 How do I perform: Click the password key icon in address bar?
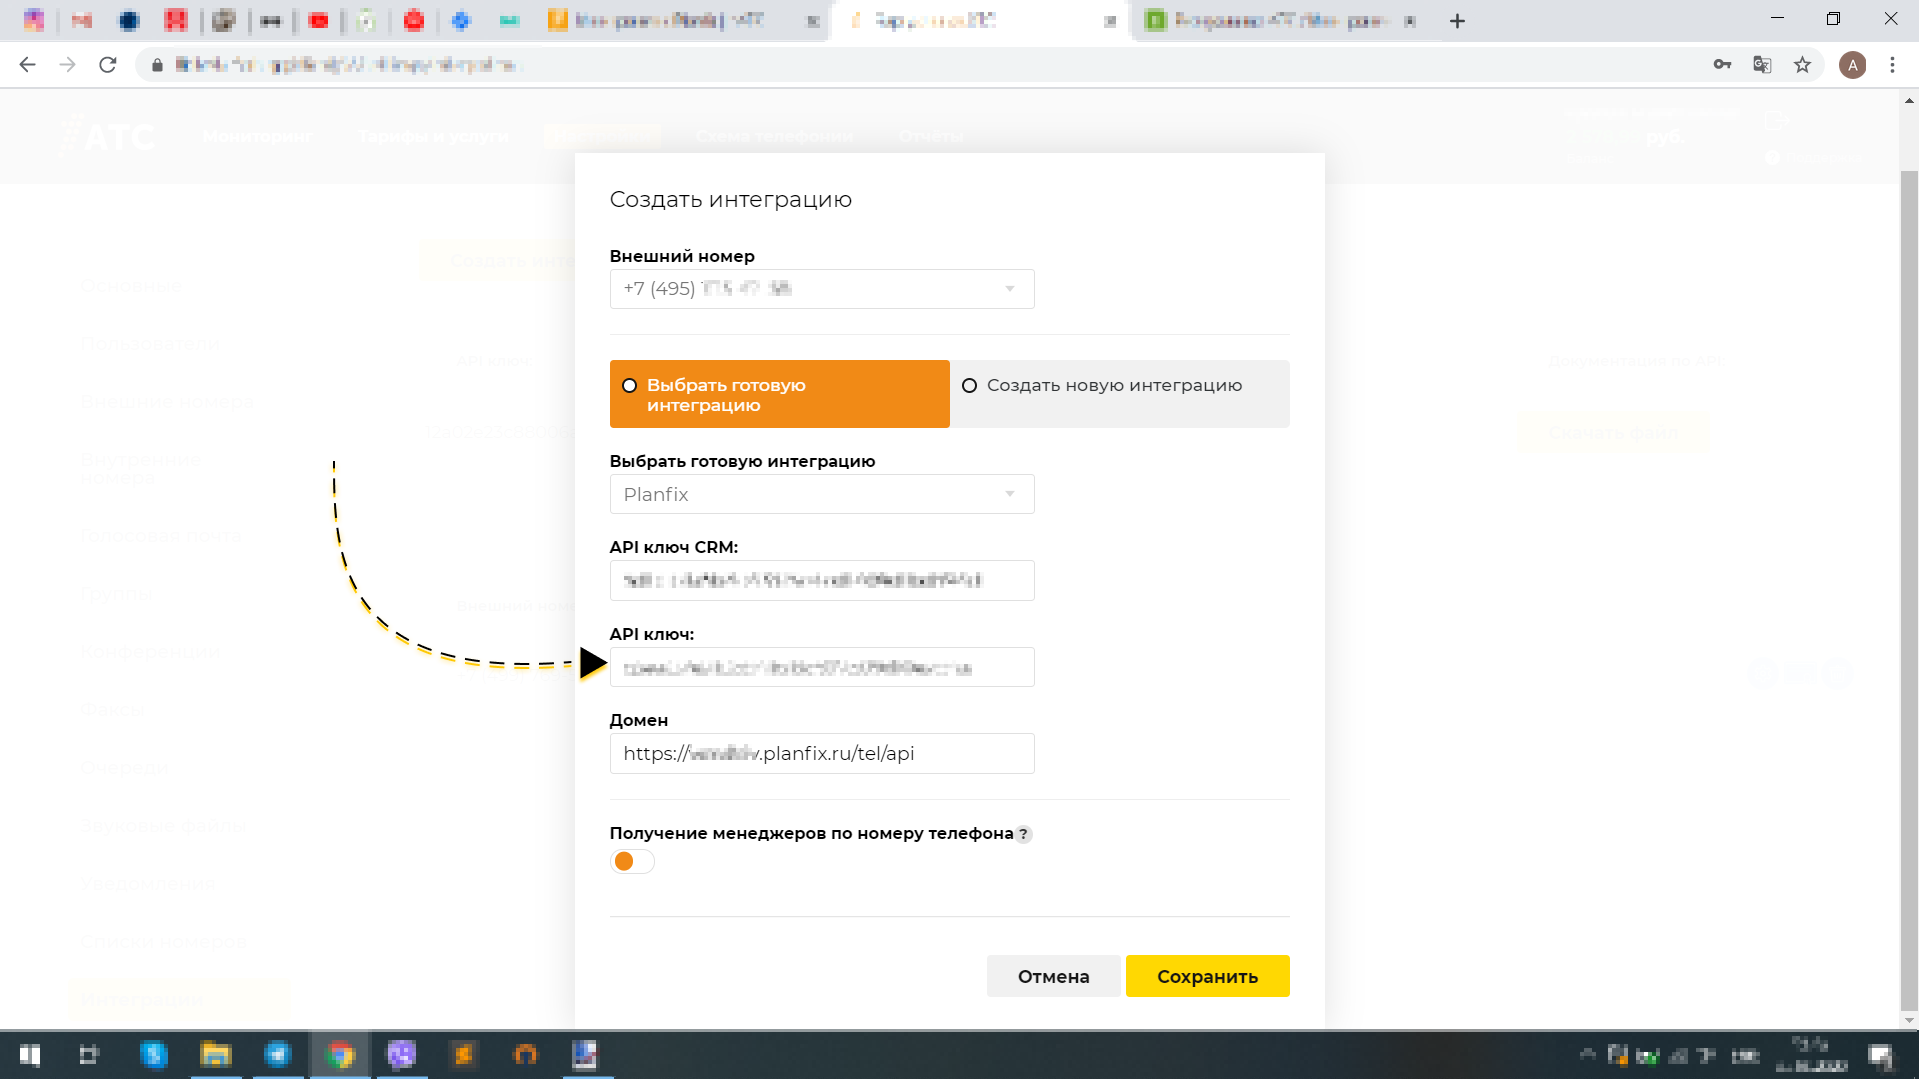(x=1722, y=64)
